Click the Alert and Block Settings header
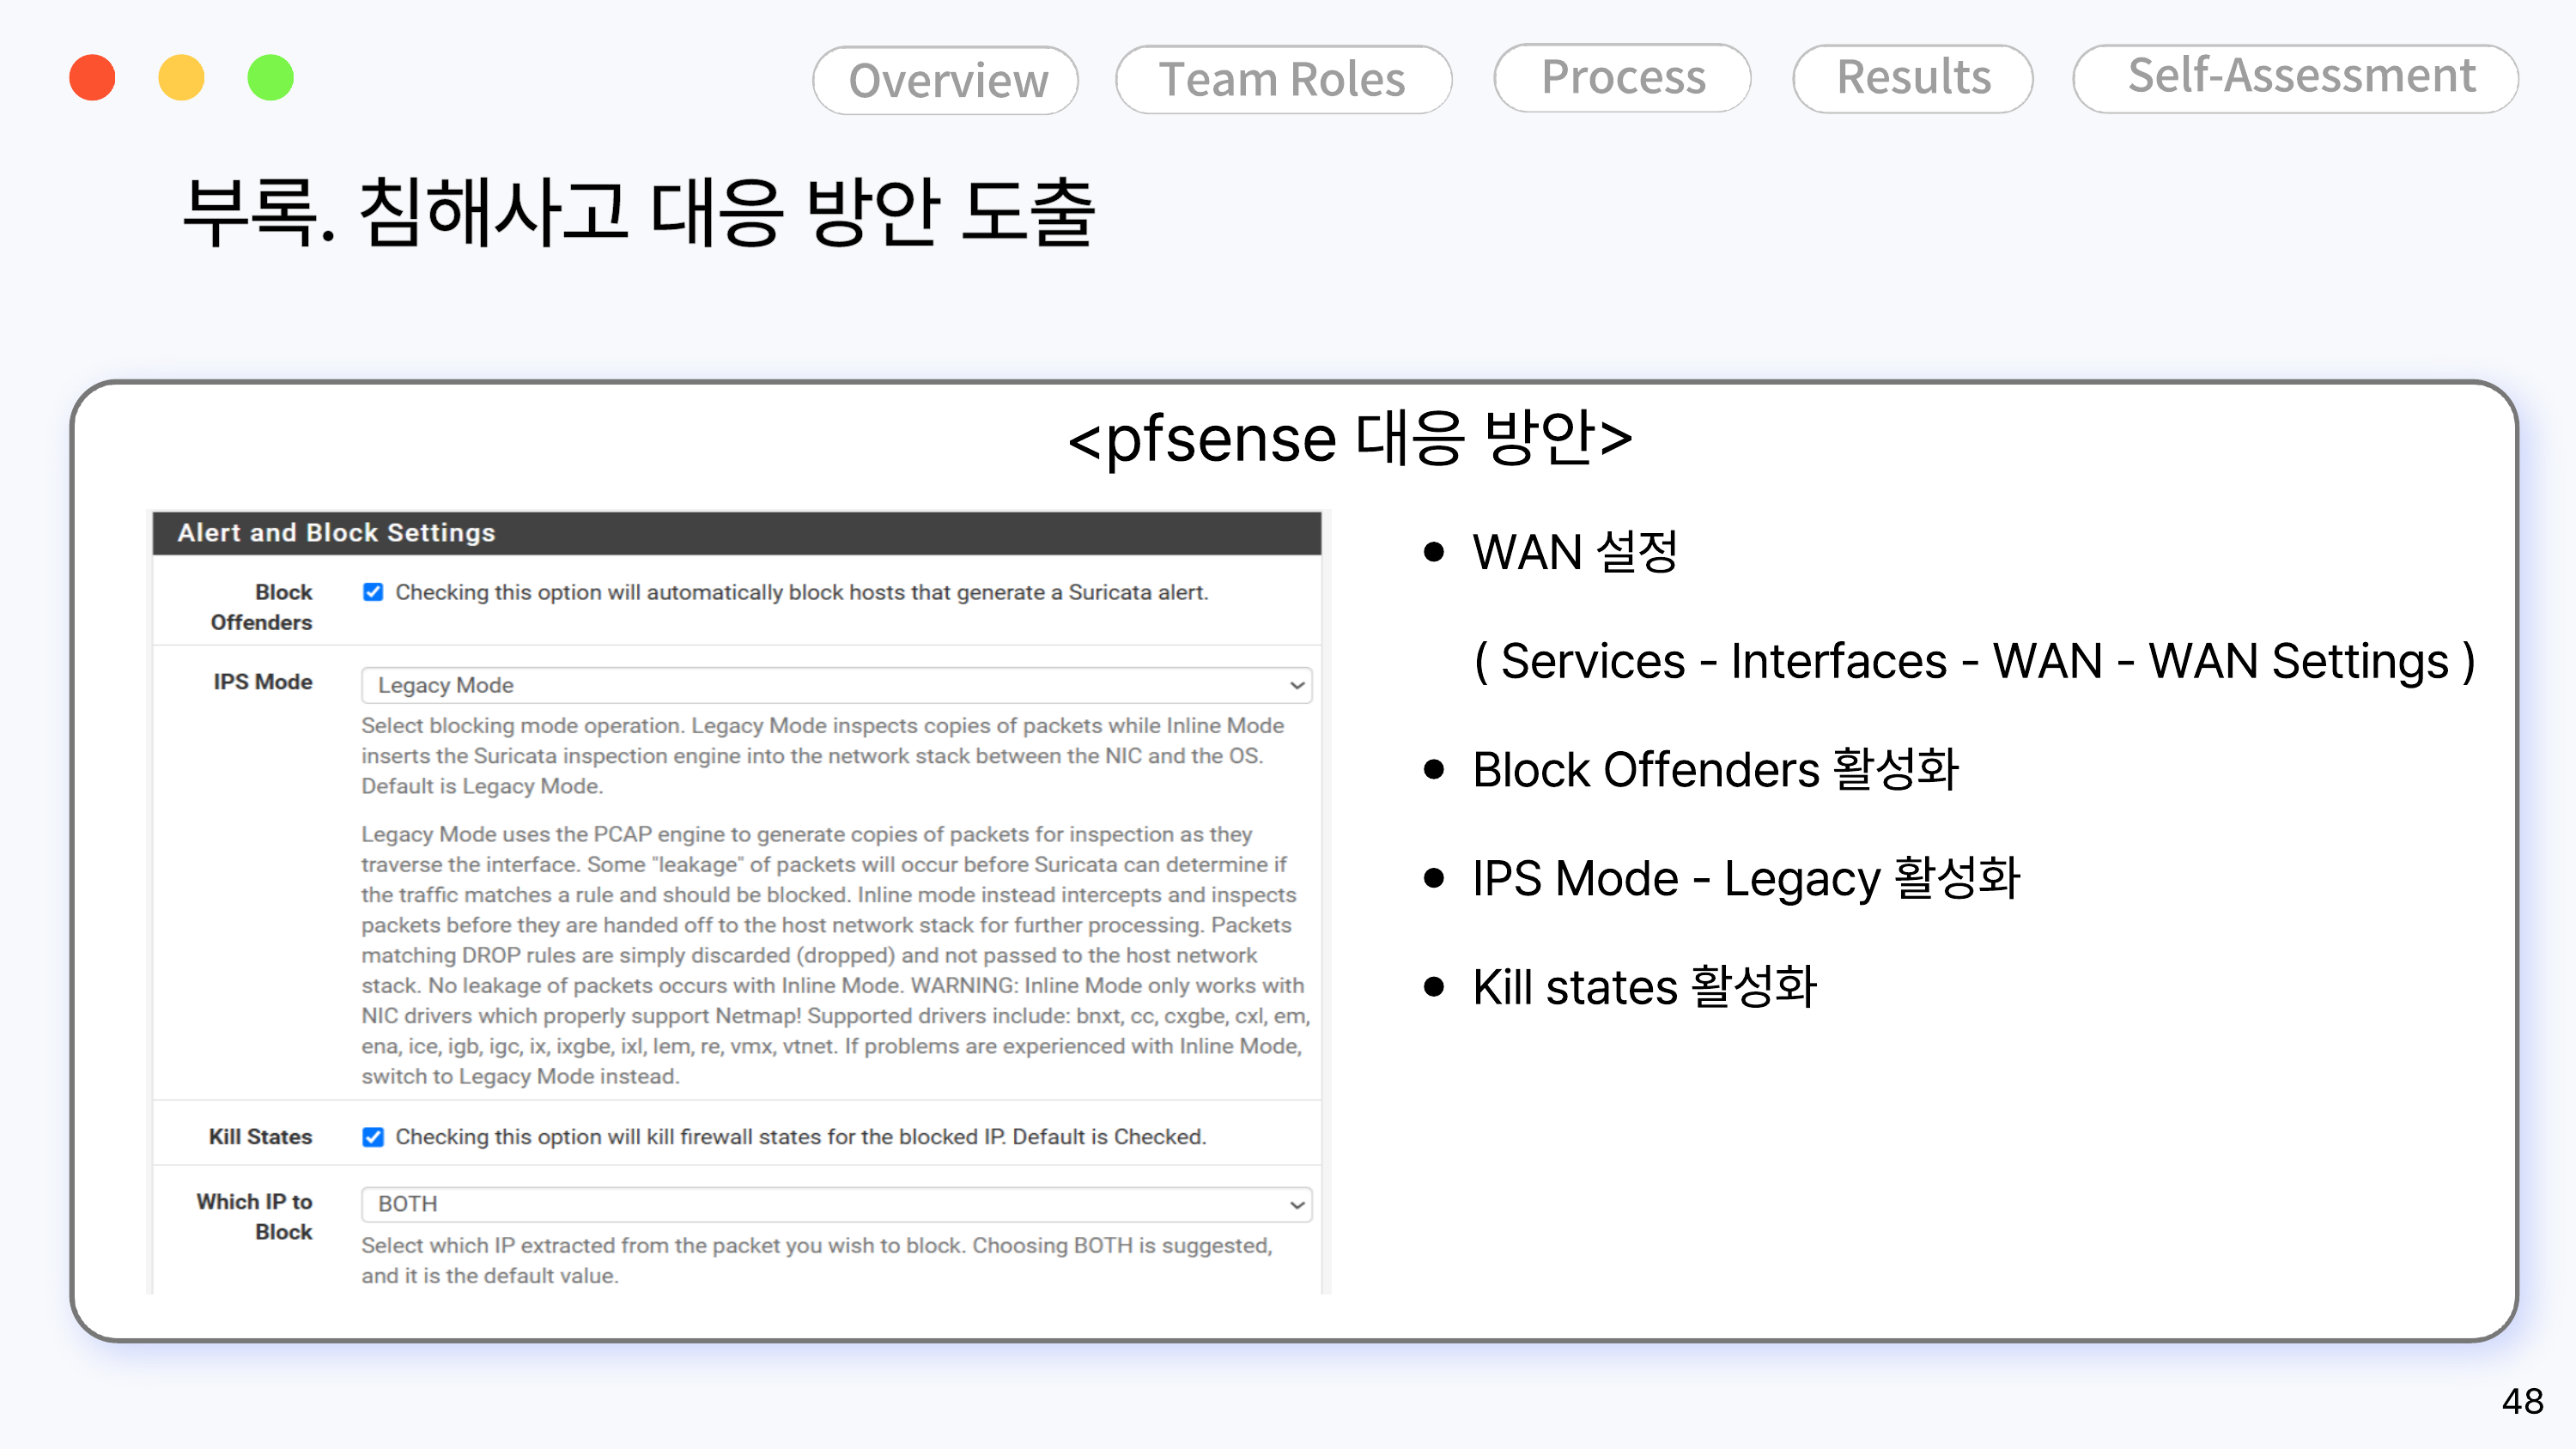Image resolution: width=2576 pixels, height=1449 pixels. click(737, 533)
